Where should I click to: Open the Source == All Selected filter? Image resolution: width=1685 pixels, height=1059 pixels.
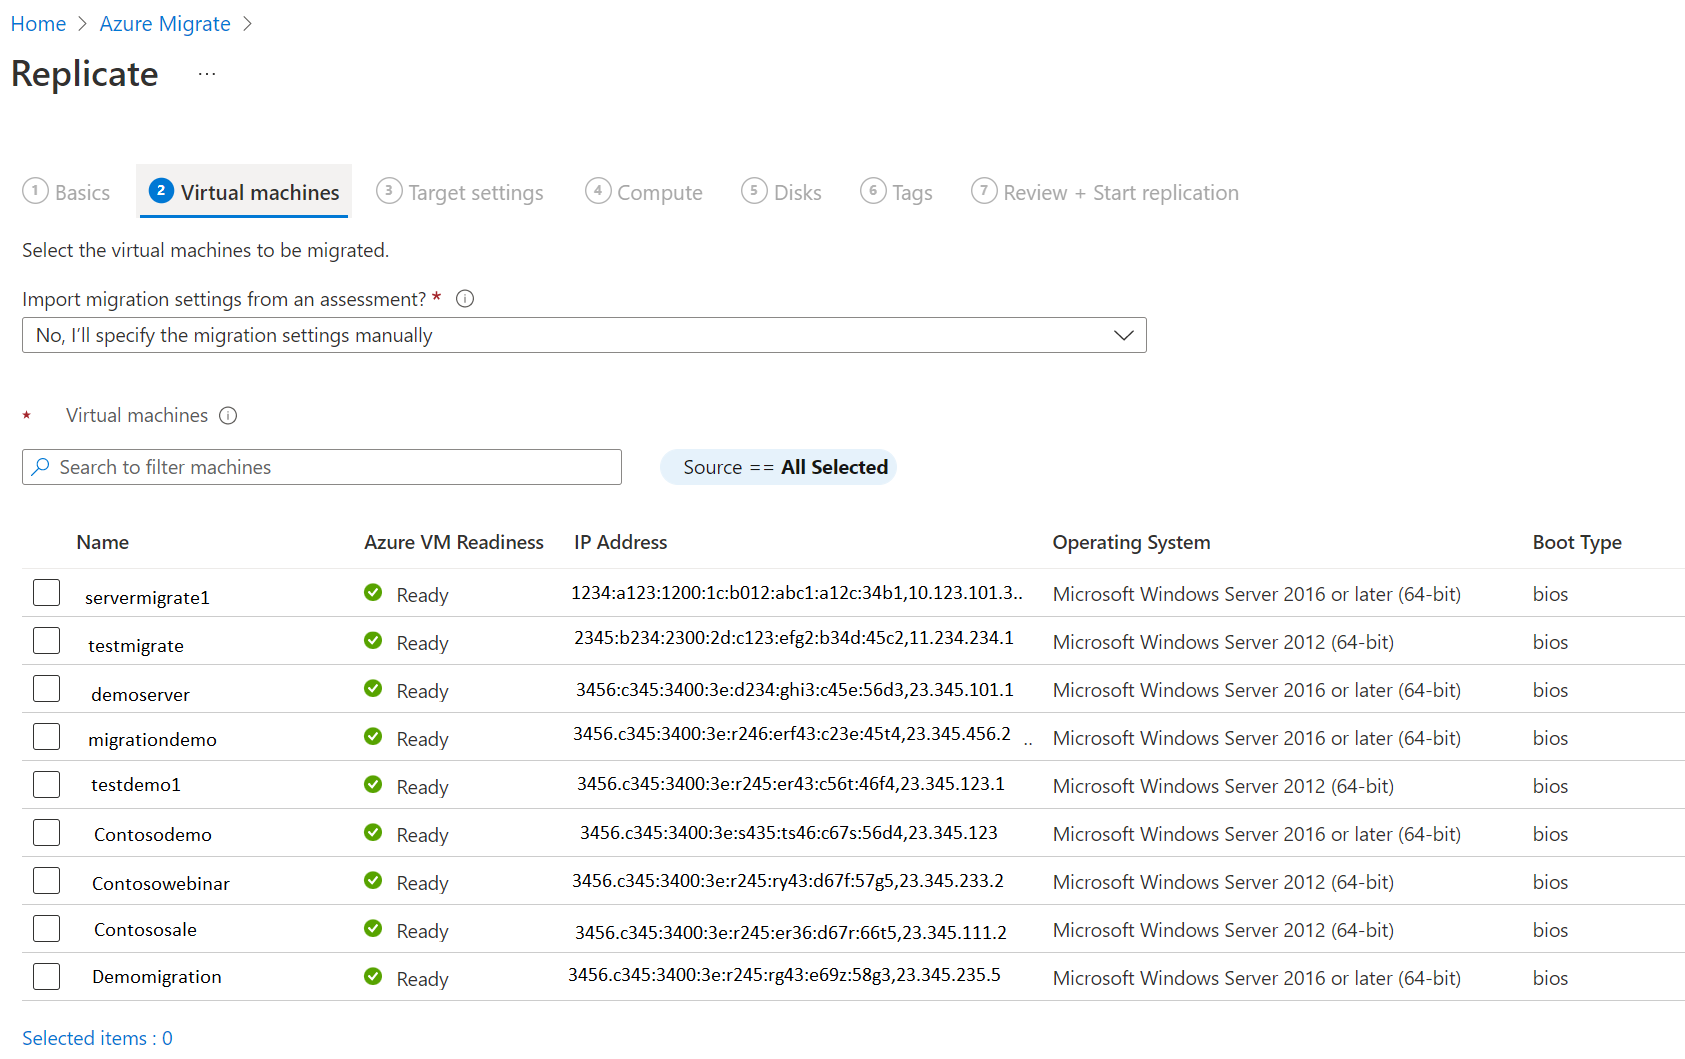click(778, 467)
